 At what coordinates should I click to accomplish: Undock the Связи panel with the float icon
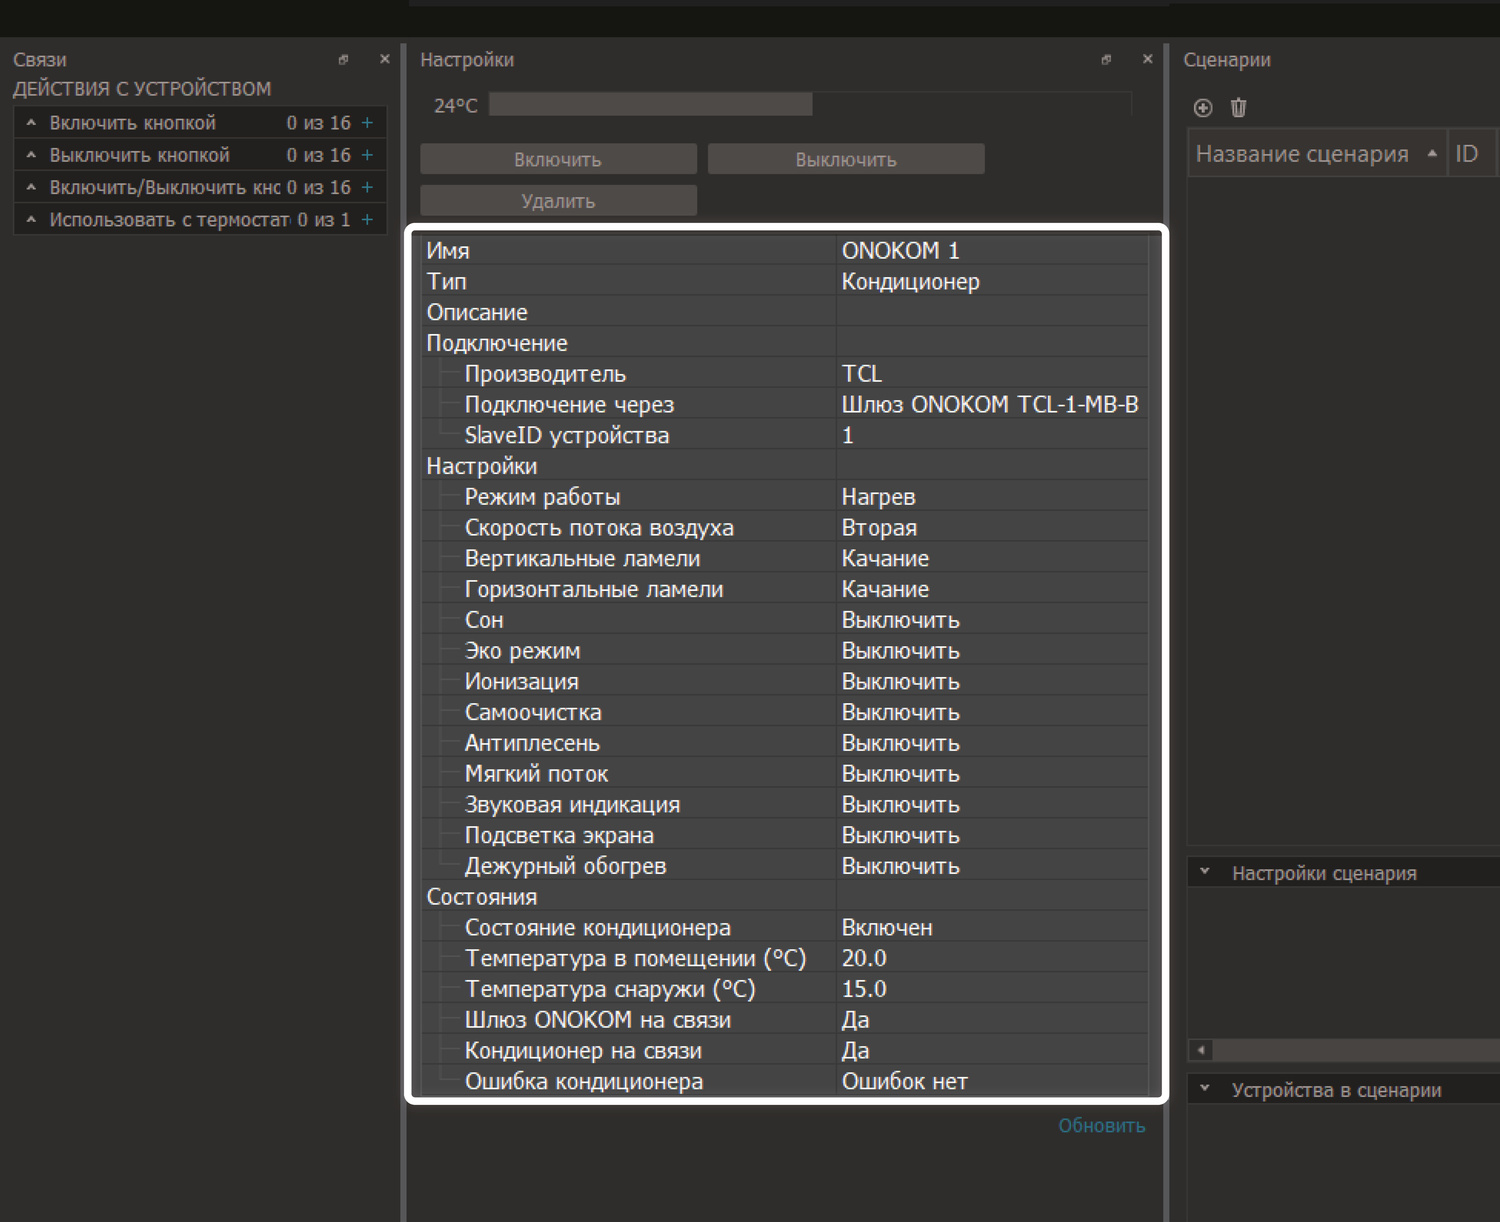point(343,60)
